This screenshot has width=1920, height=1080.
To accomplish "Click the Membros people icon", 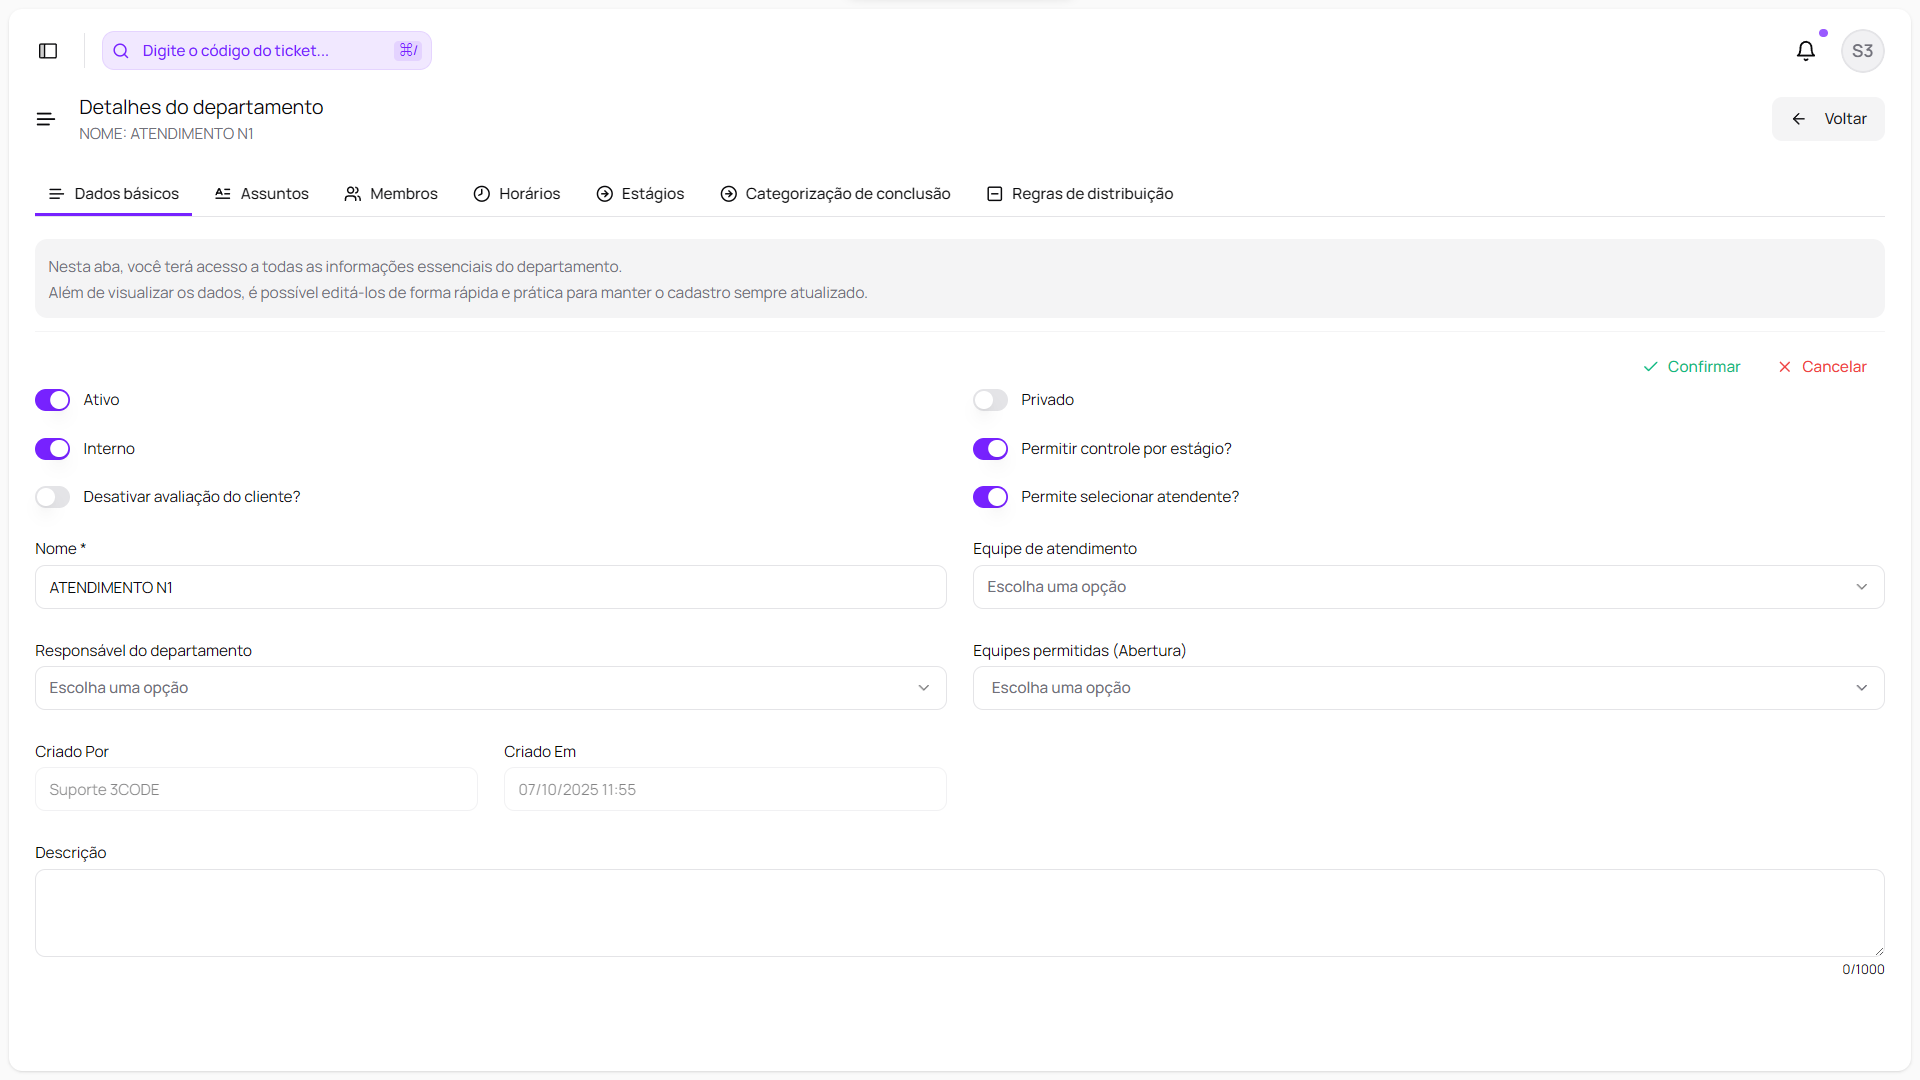I will (353, 194).
